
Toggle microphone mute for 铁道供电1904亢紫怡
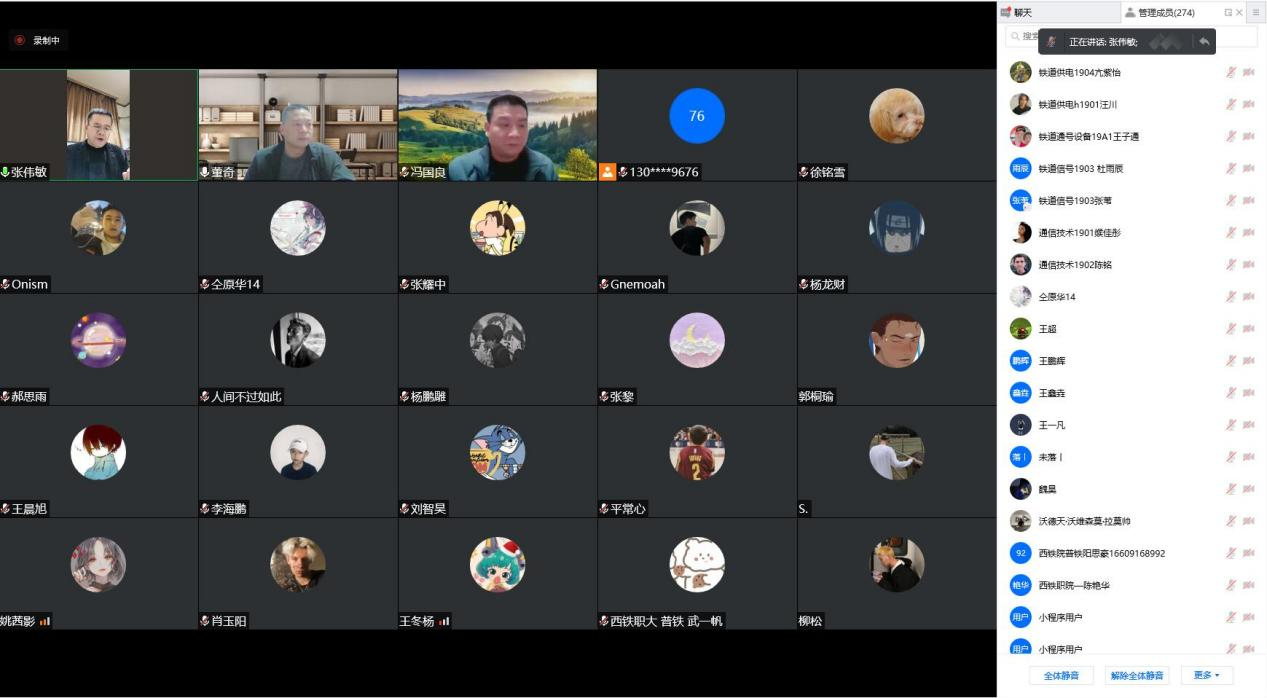[x=1231, y=73]
